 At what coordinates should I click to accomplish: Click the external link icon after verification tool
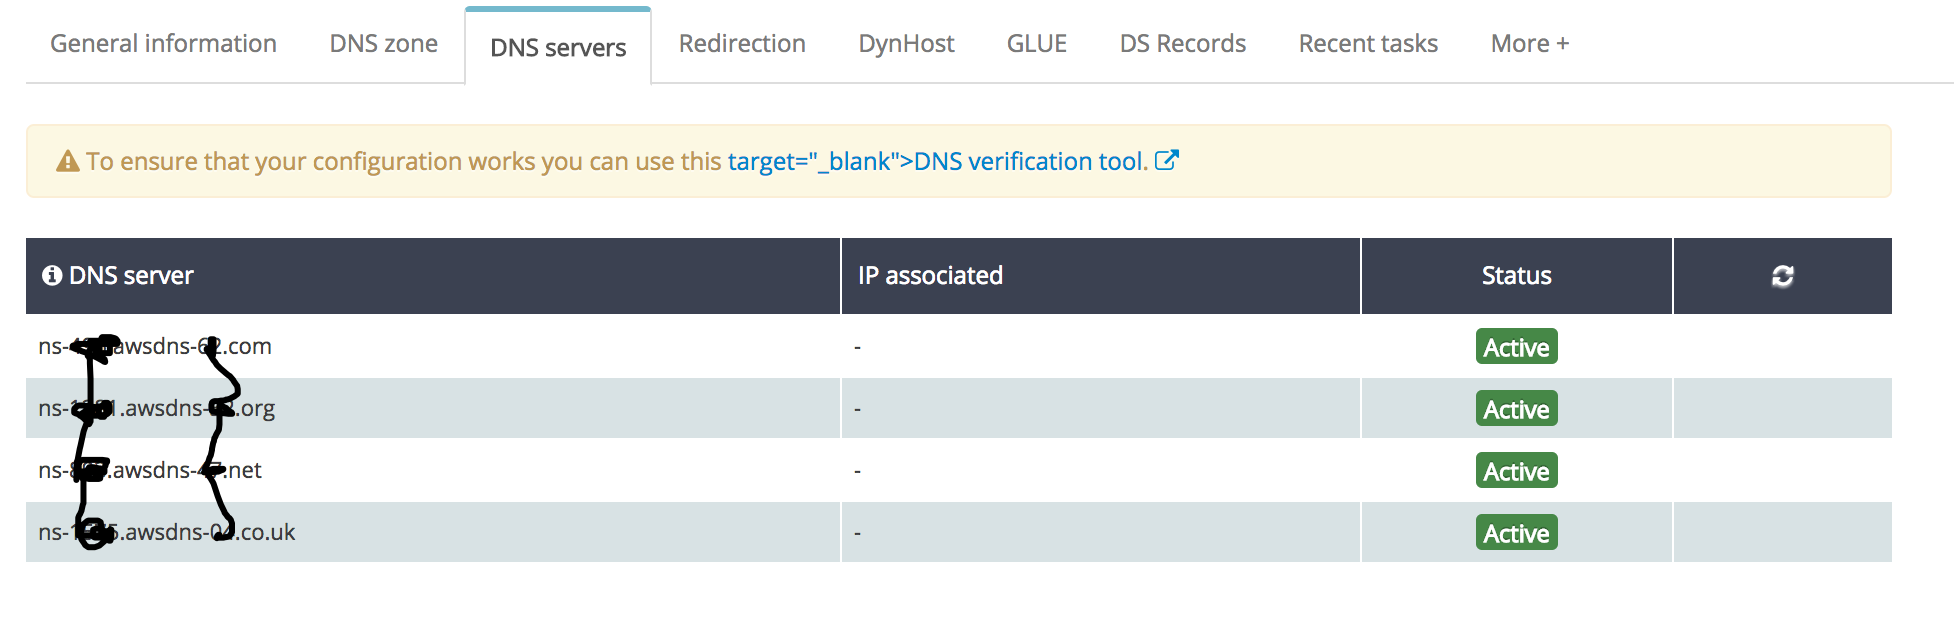1167,160
